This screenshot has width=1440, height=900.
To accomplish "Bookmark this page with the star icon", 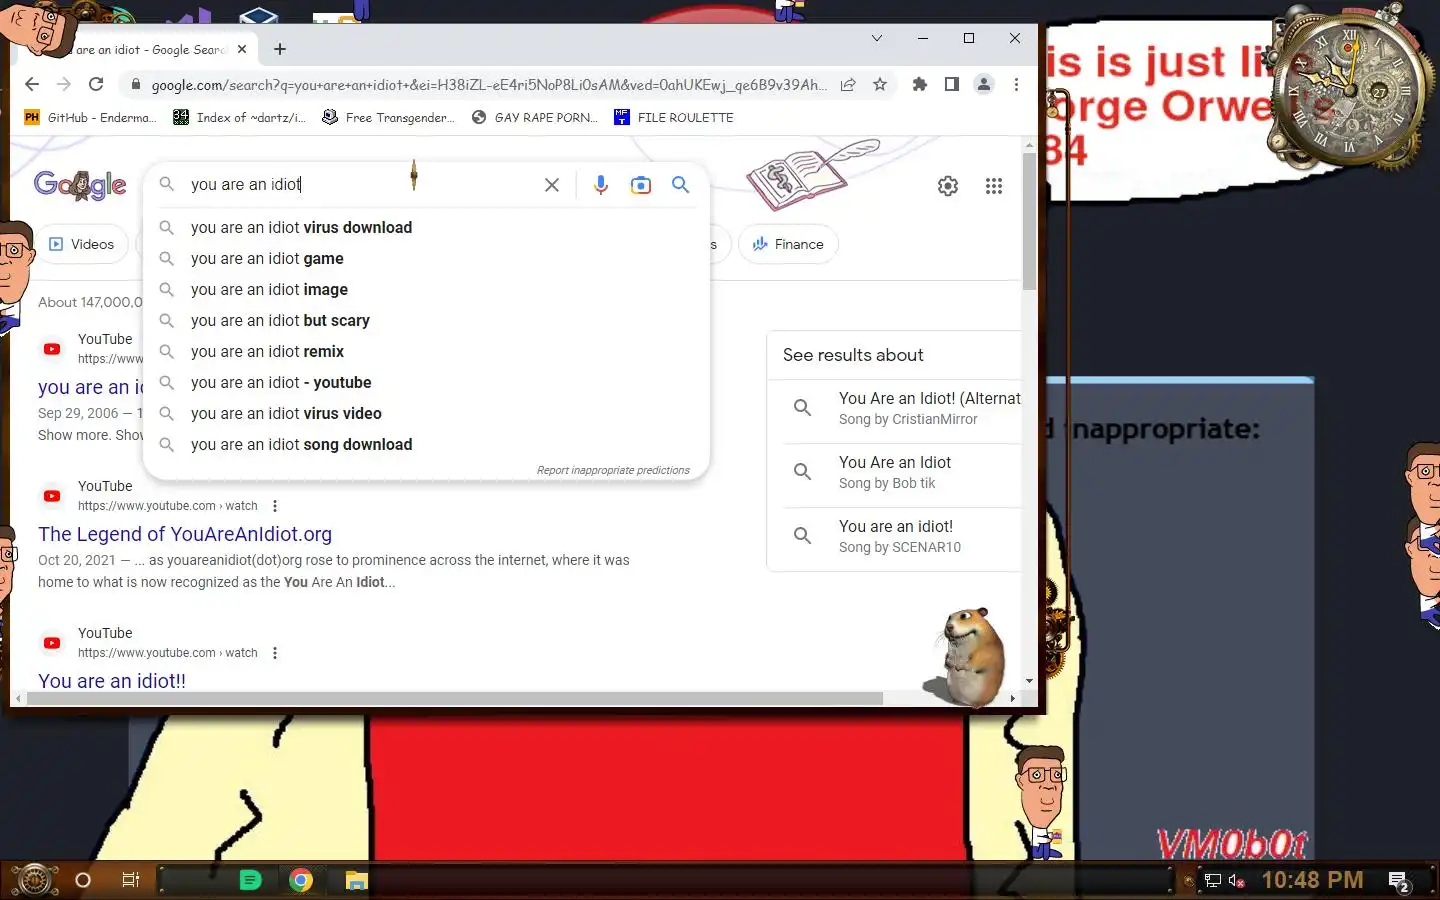I will (880, 85).
